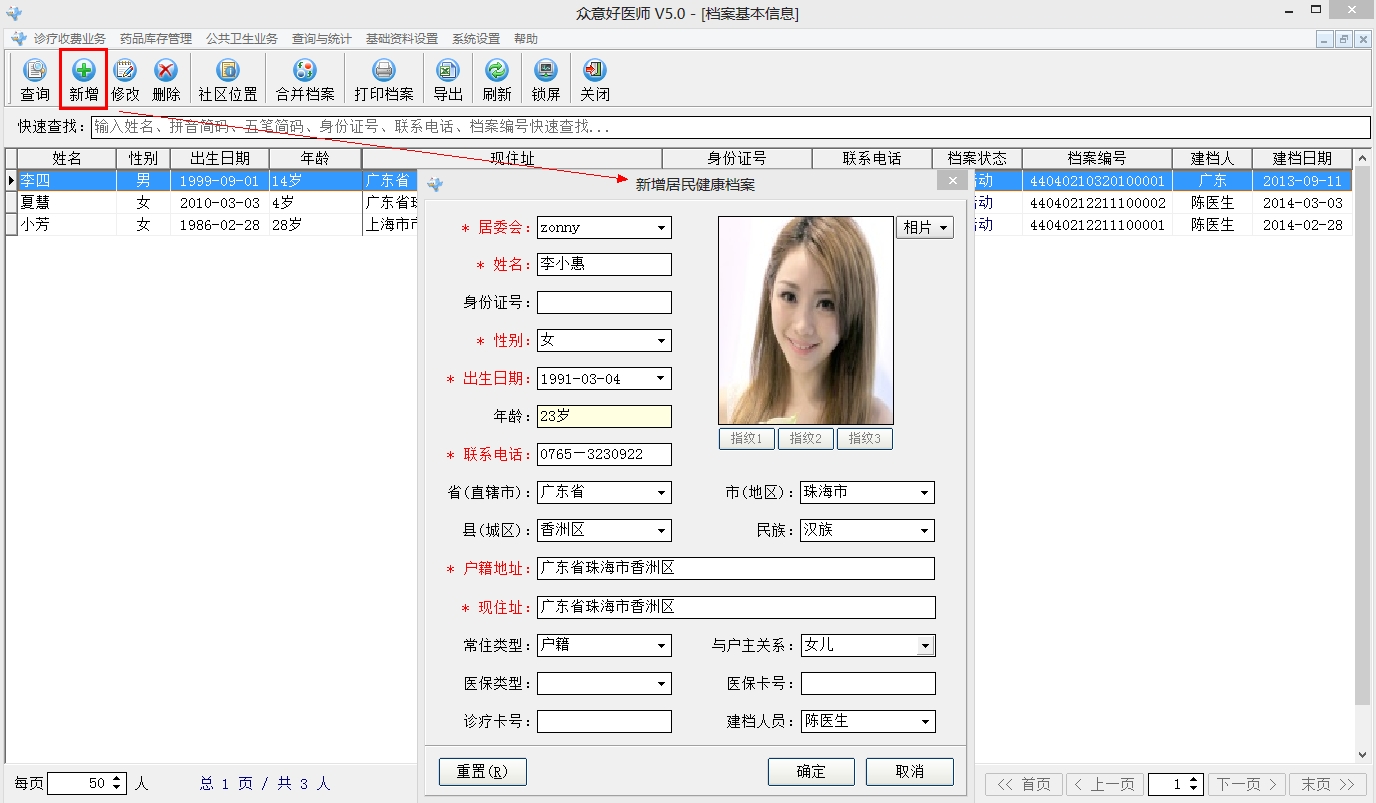Click the 确定 button
The image size is (1376, 803).
[811, 772]
